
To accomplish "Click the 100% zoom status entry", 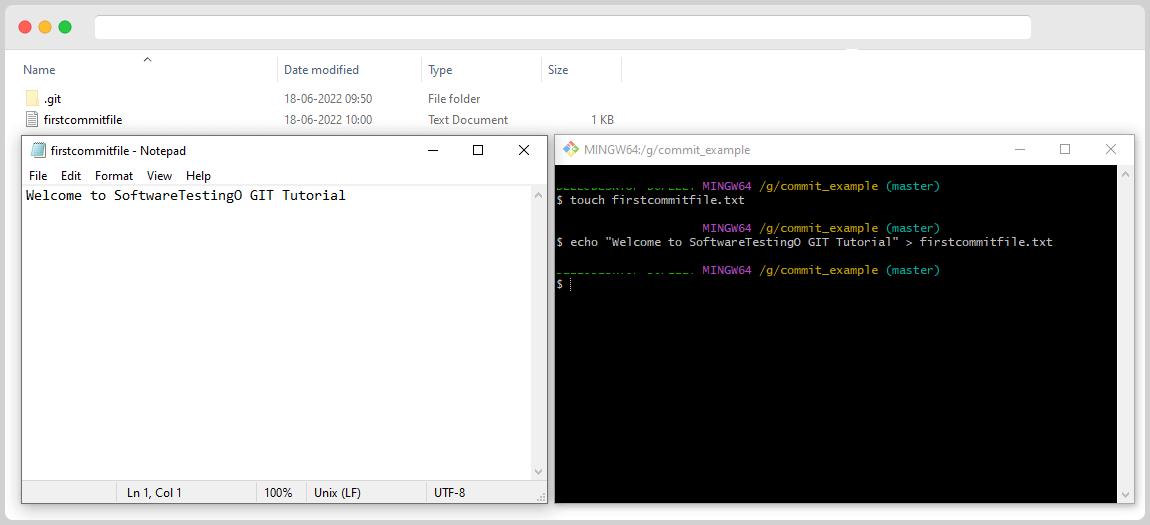I will pos(279,493).
